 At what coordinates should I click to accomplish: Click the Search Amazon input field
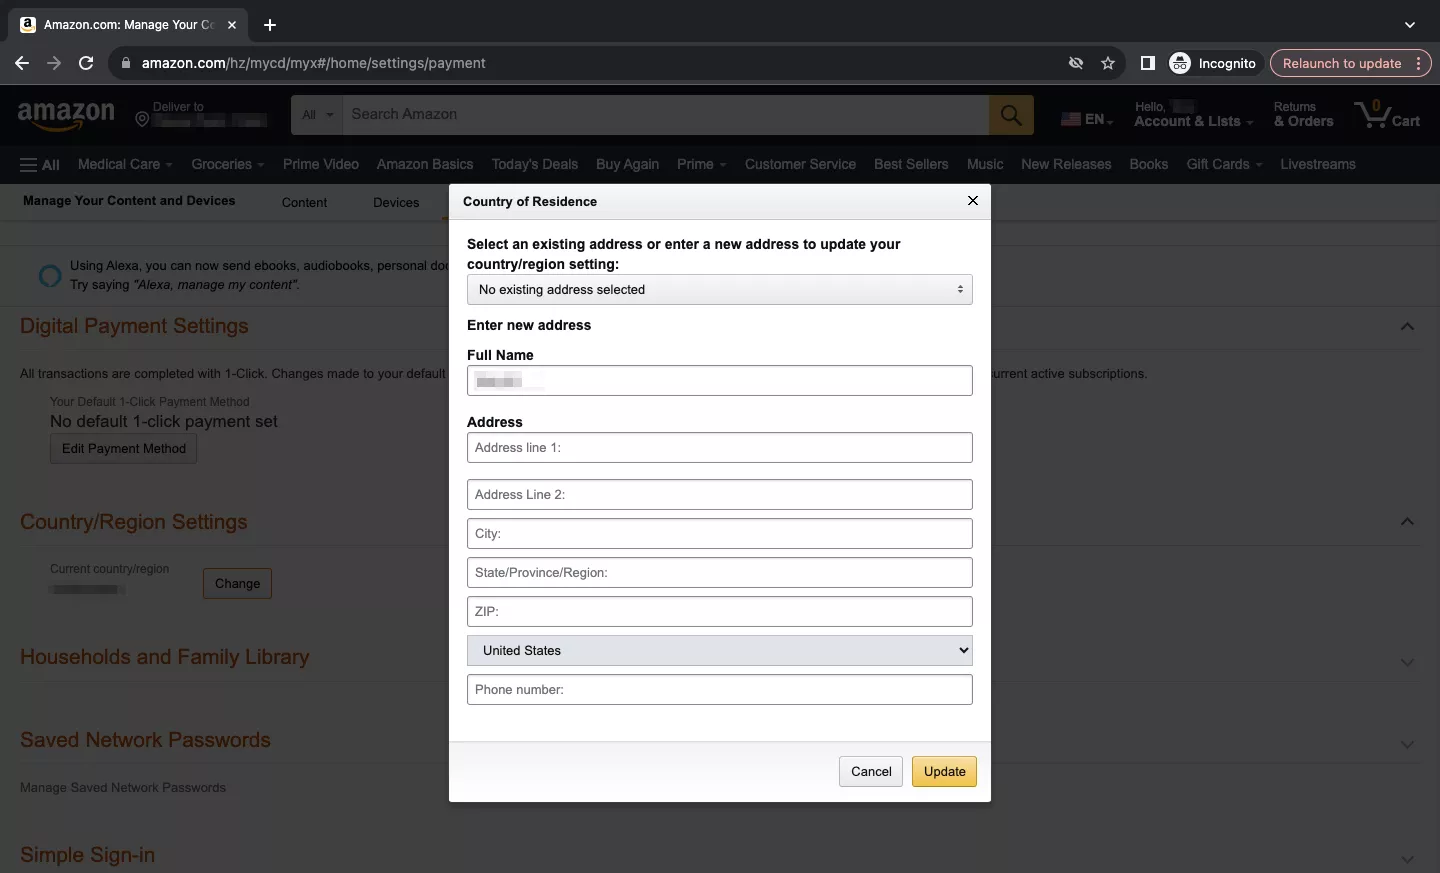pyautogui.click(x=665, y=115)
